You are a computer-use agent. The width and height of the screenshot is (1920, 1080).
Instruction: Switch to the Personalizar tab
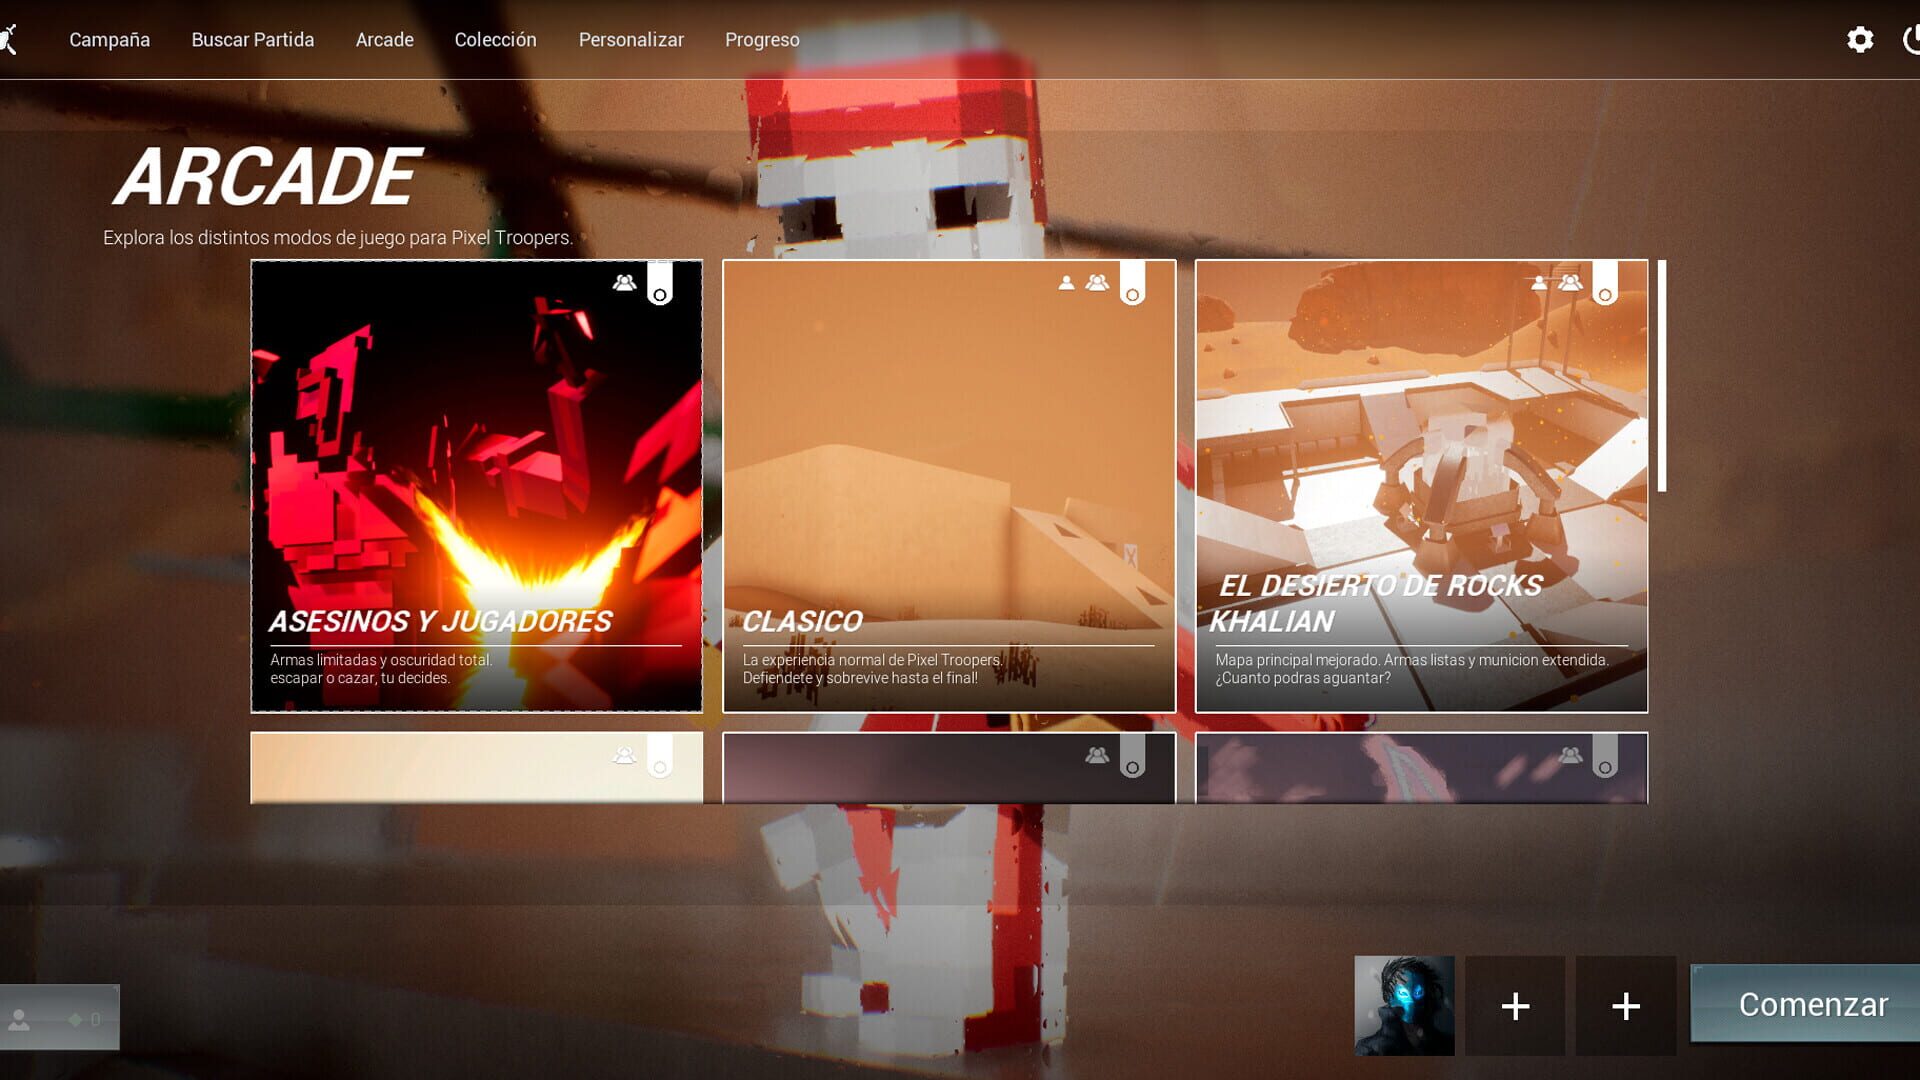pos(631,39)
